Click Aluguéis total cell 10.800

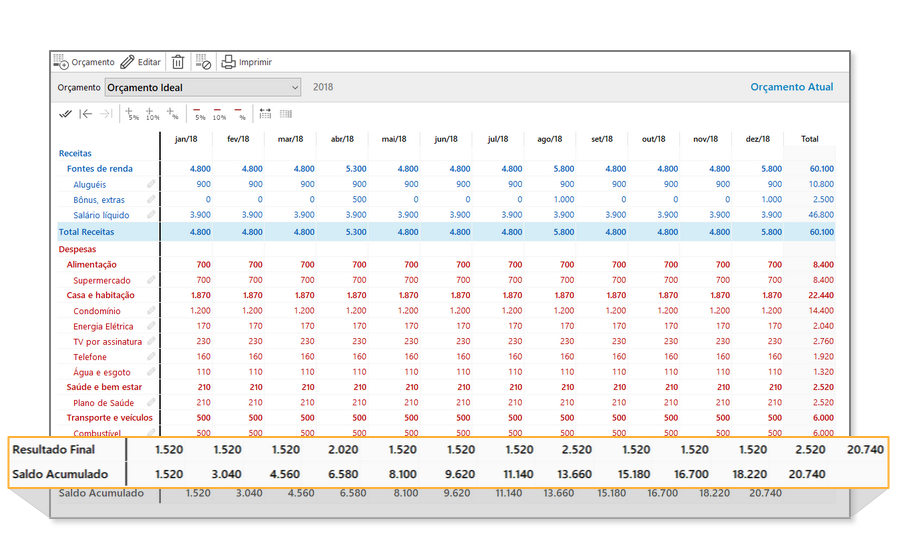tap(821, 184)
